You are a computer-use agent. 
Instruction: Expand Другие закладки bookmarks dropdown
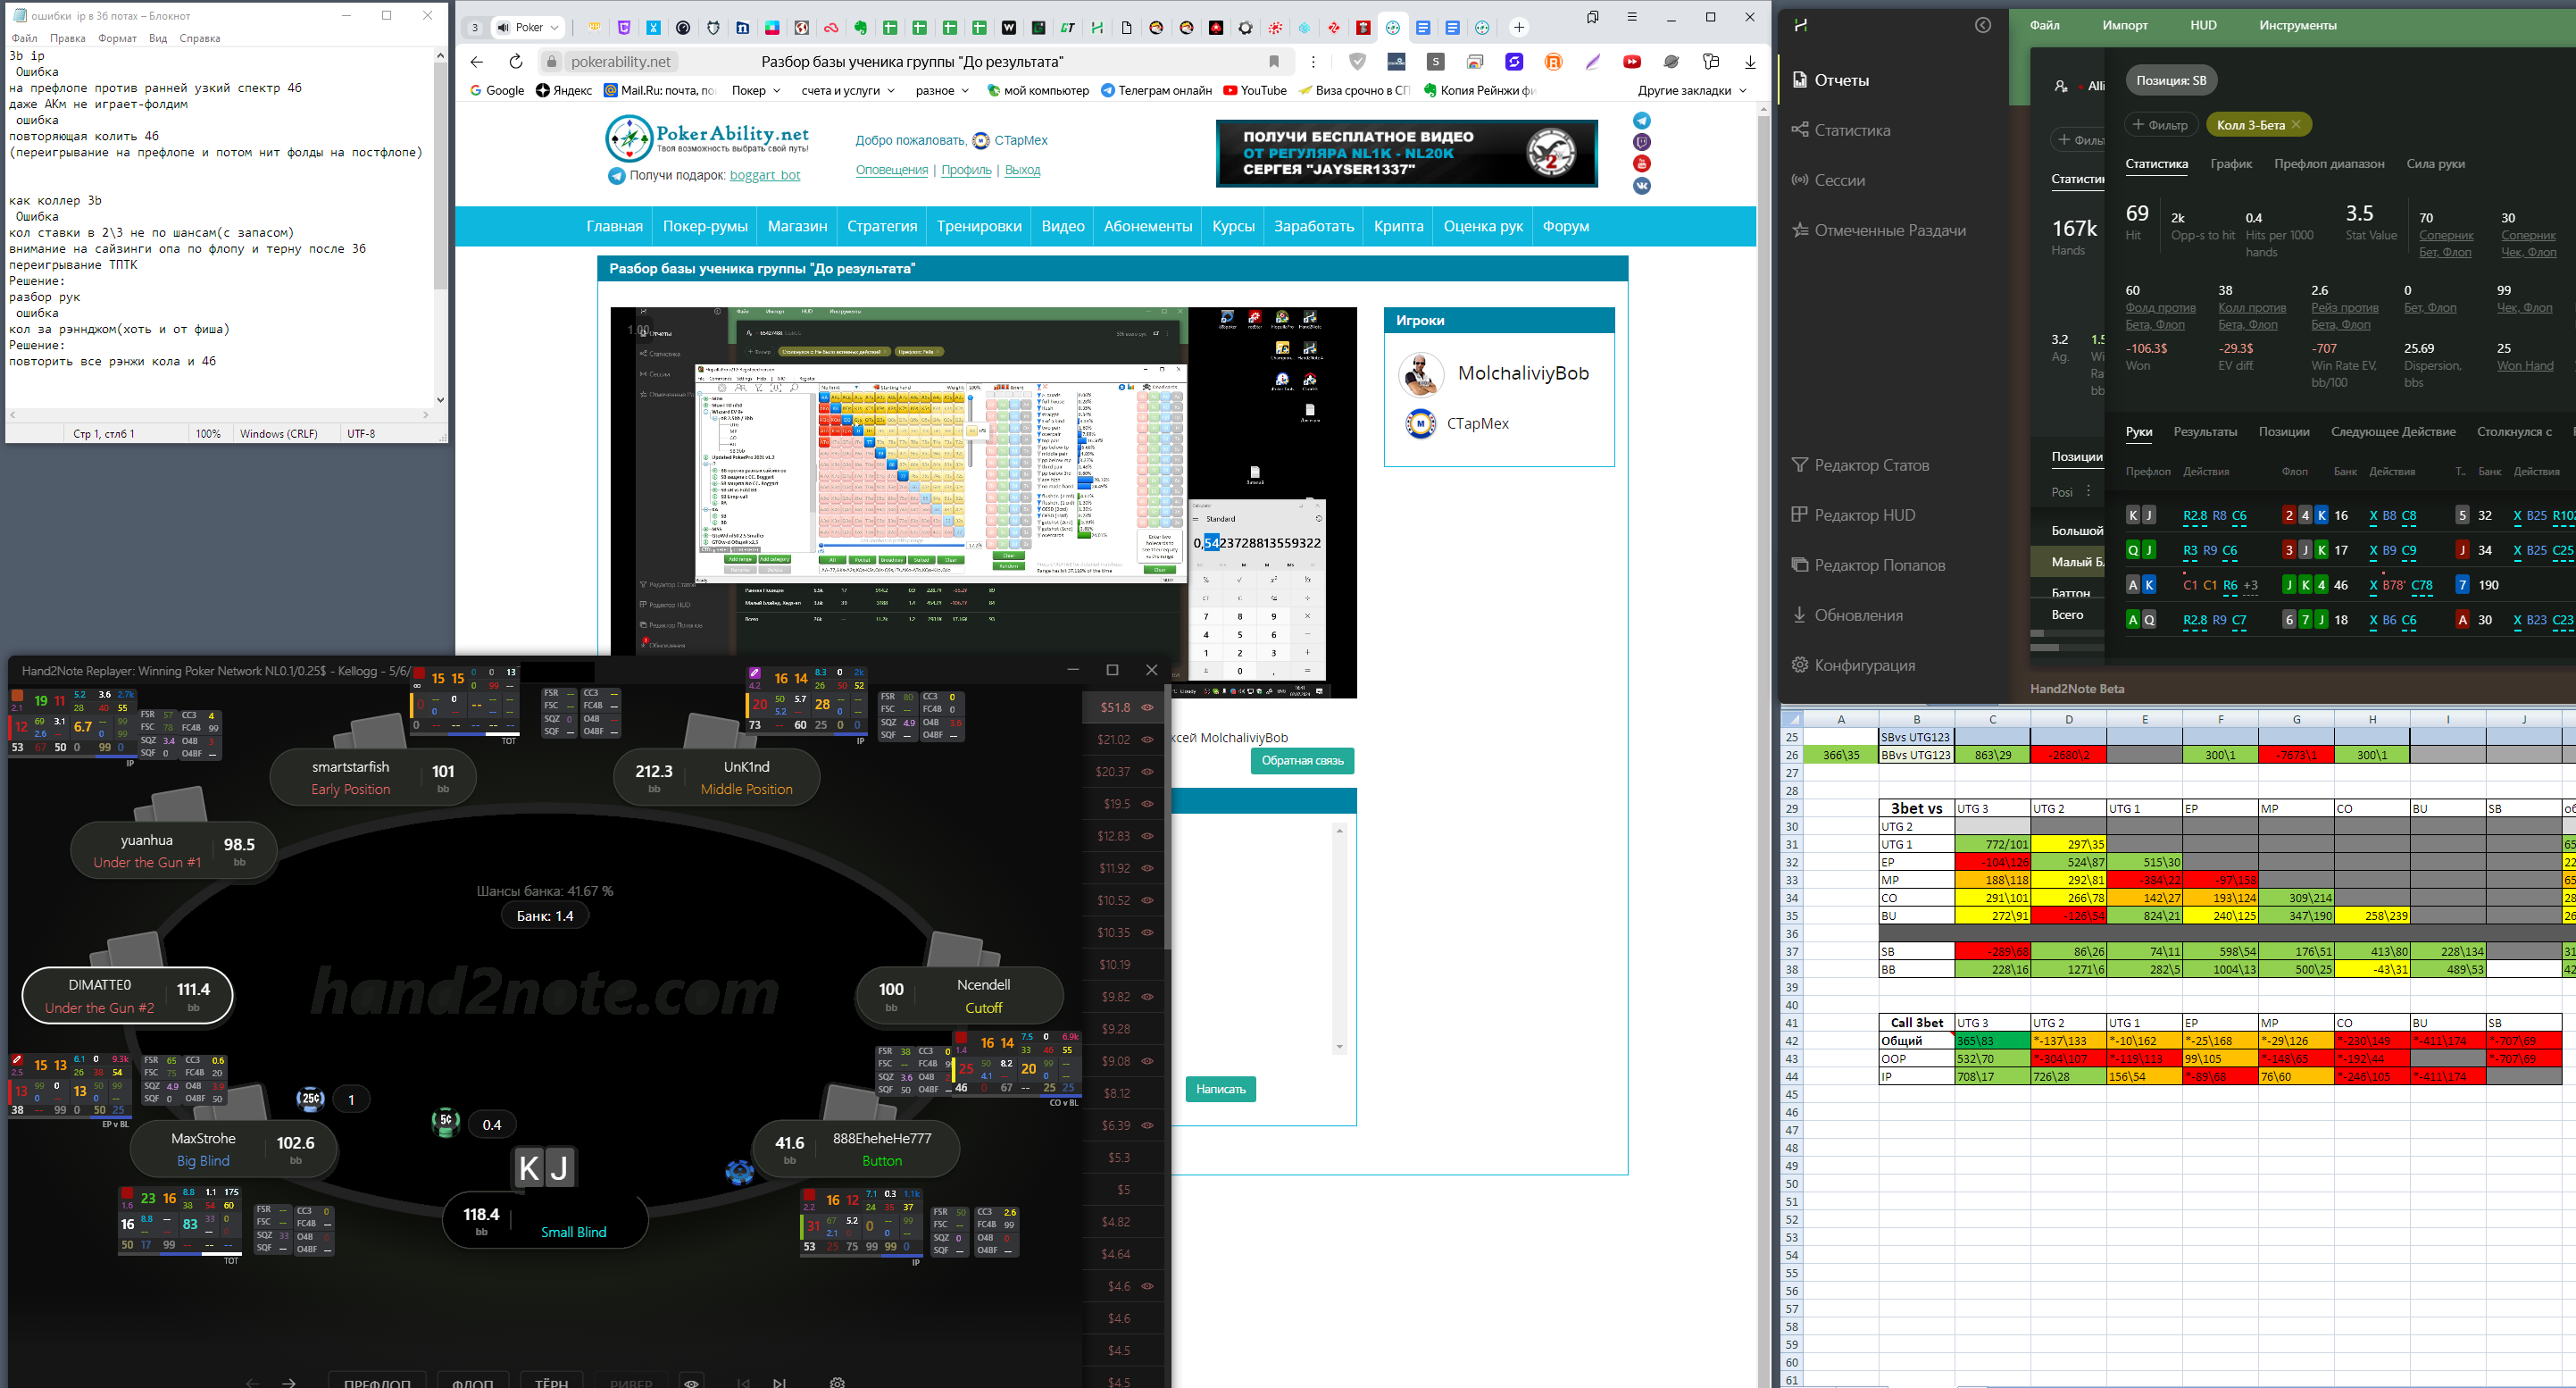coord(1692,90)
